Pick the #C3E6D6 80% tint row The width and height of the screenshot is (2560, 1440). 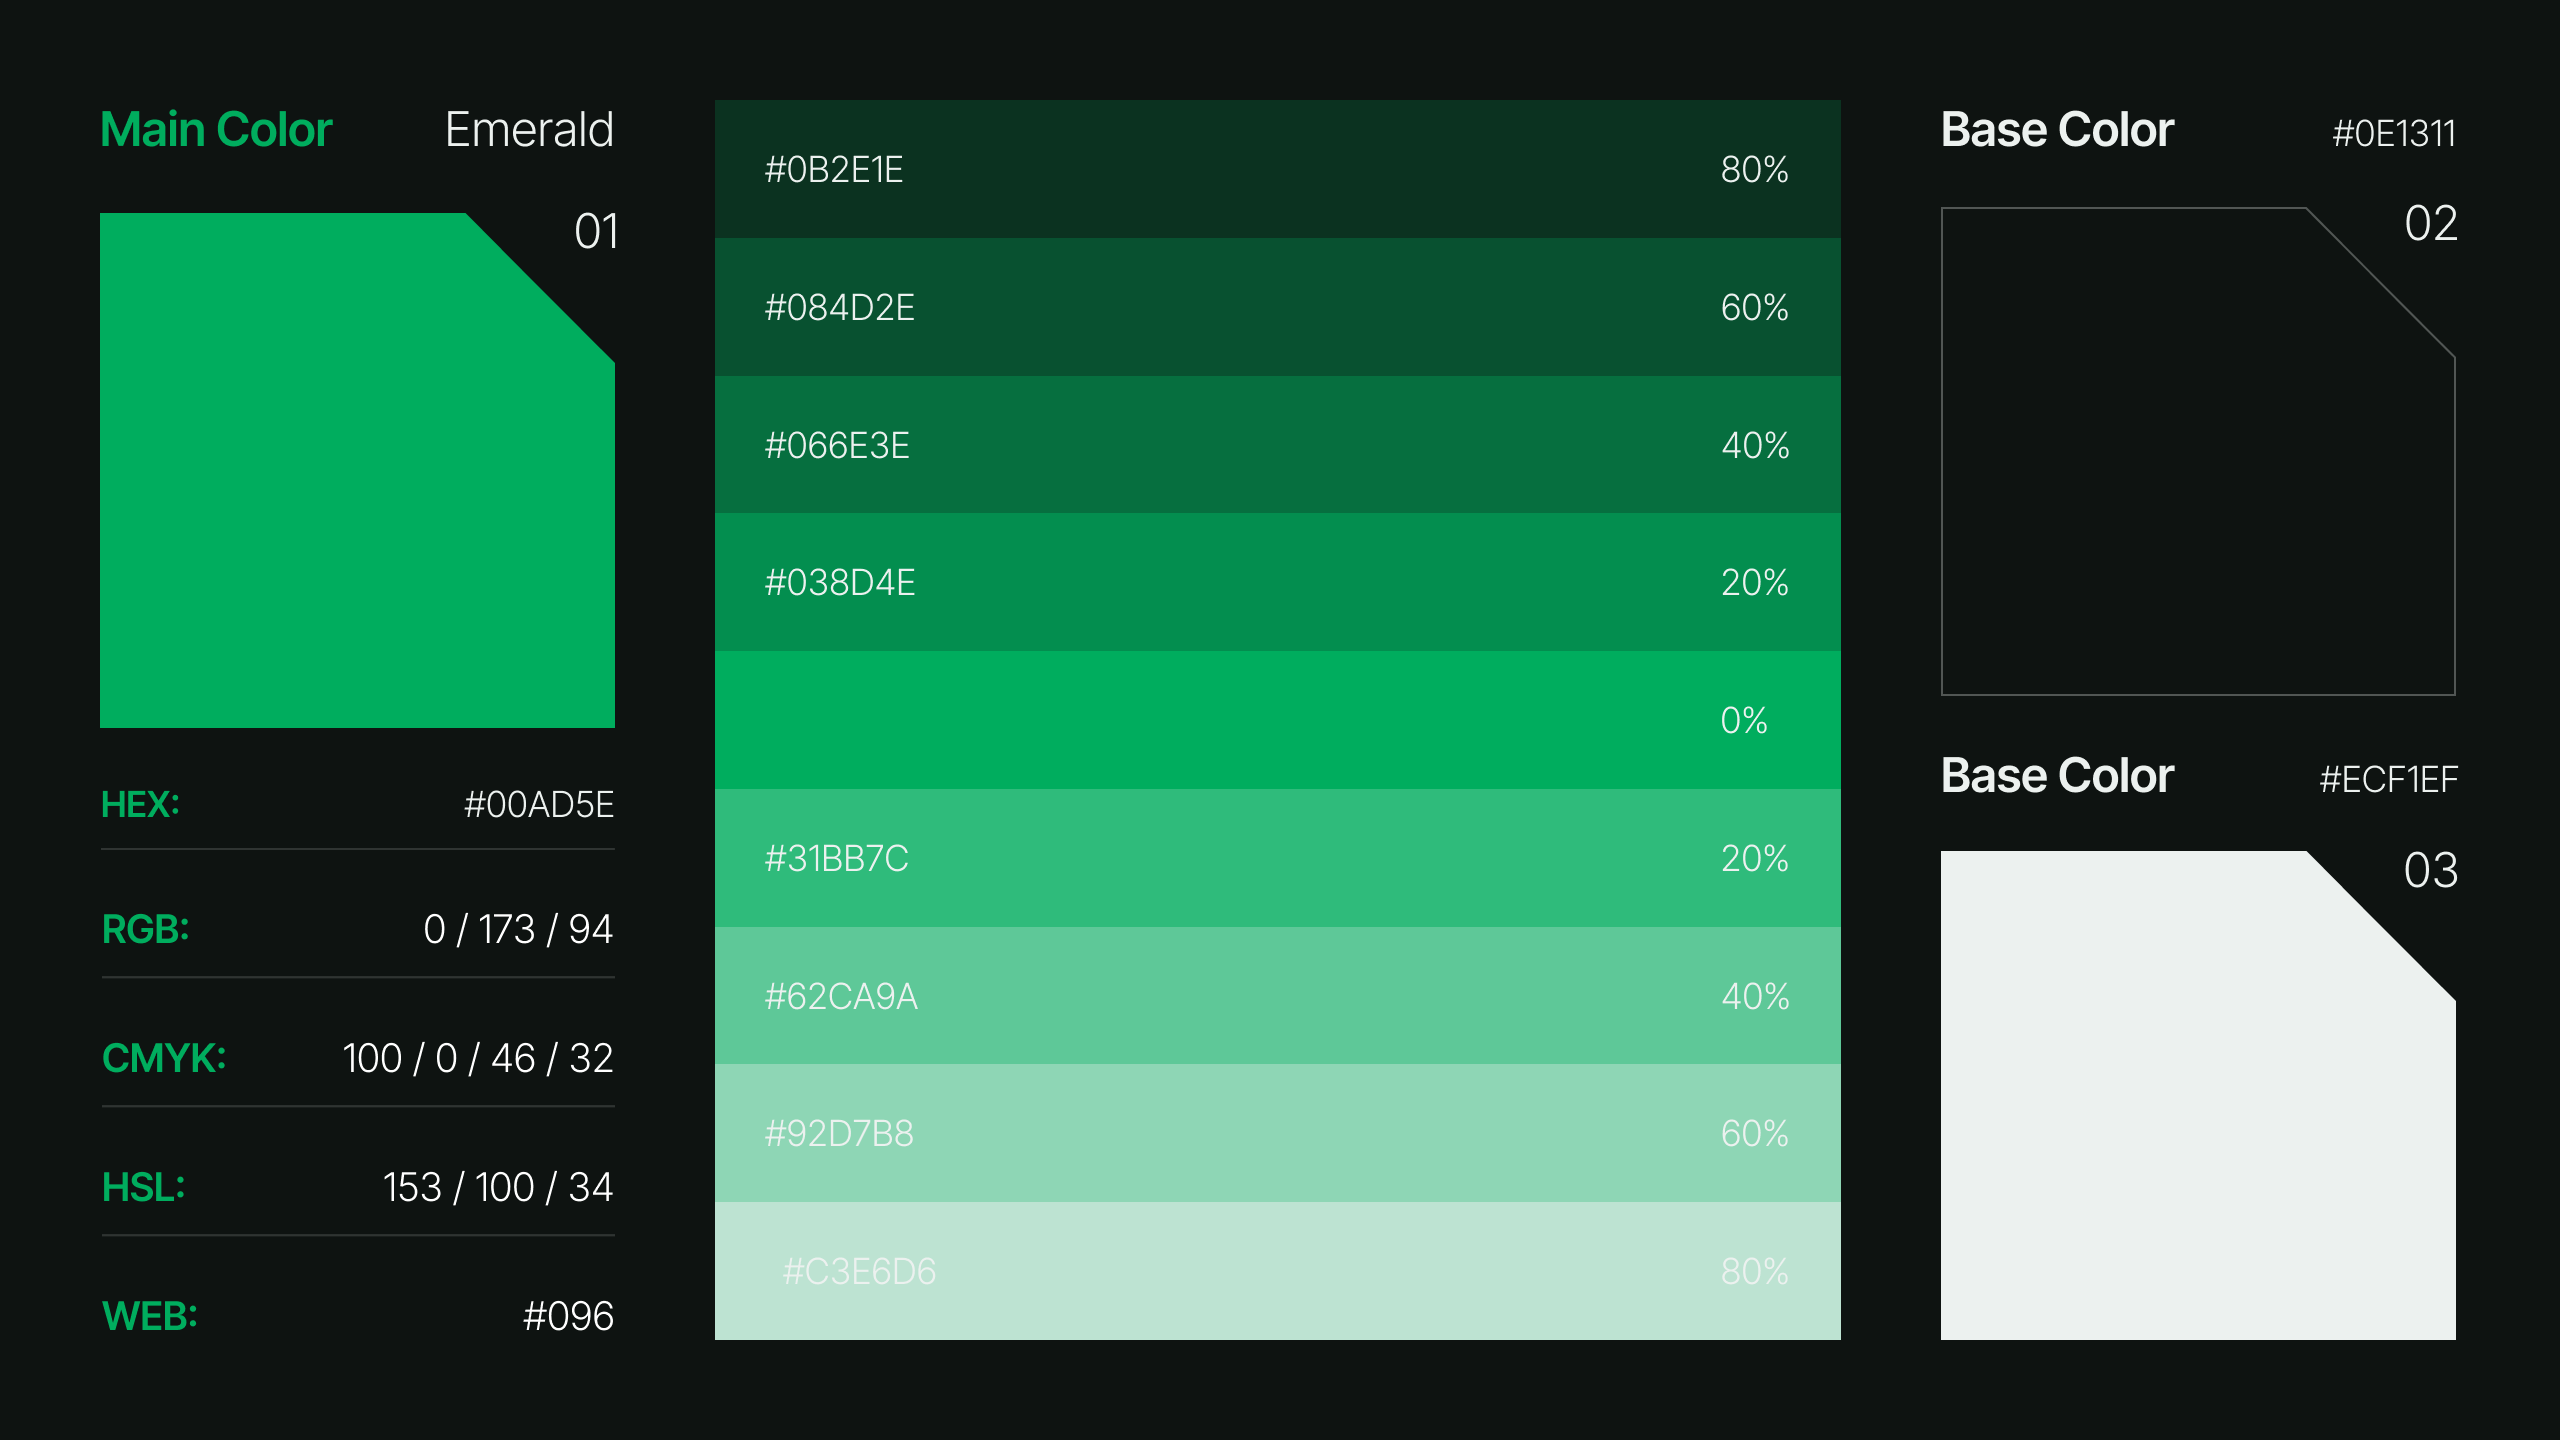point(1277,1271)
